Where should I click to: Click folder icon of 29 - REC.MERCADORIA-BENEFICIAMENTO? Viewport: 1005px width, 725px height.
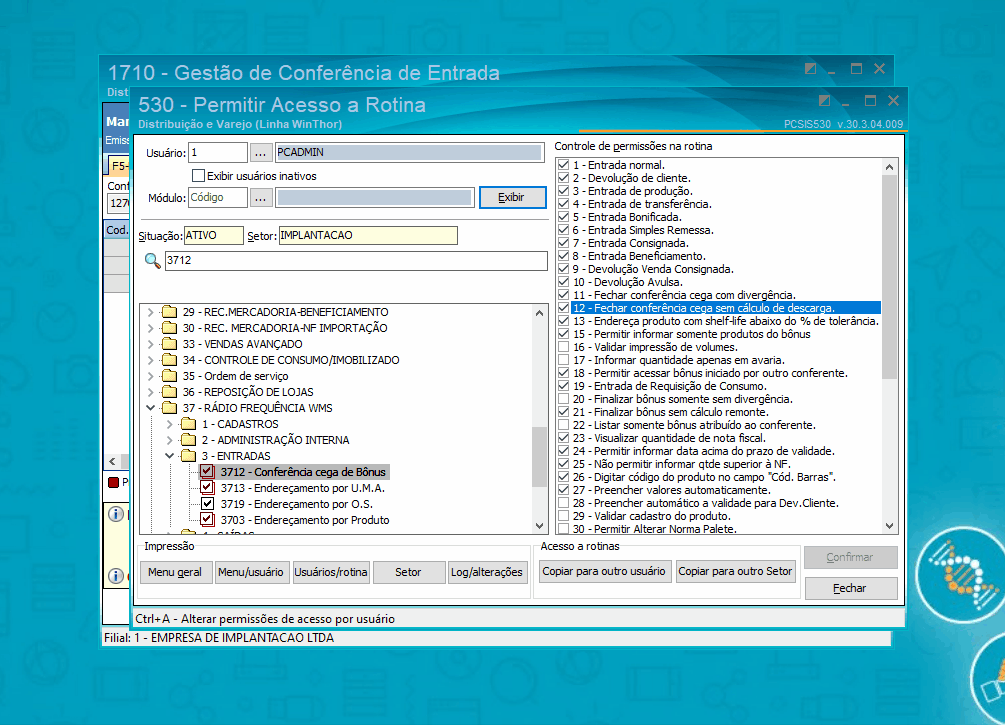169,312
